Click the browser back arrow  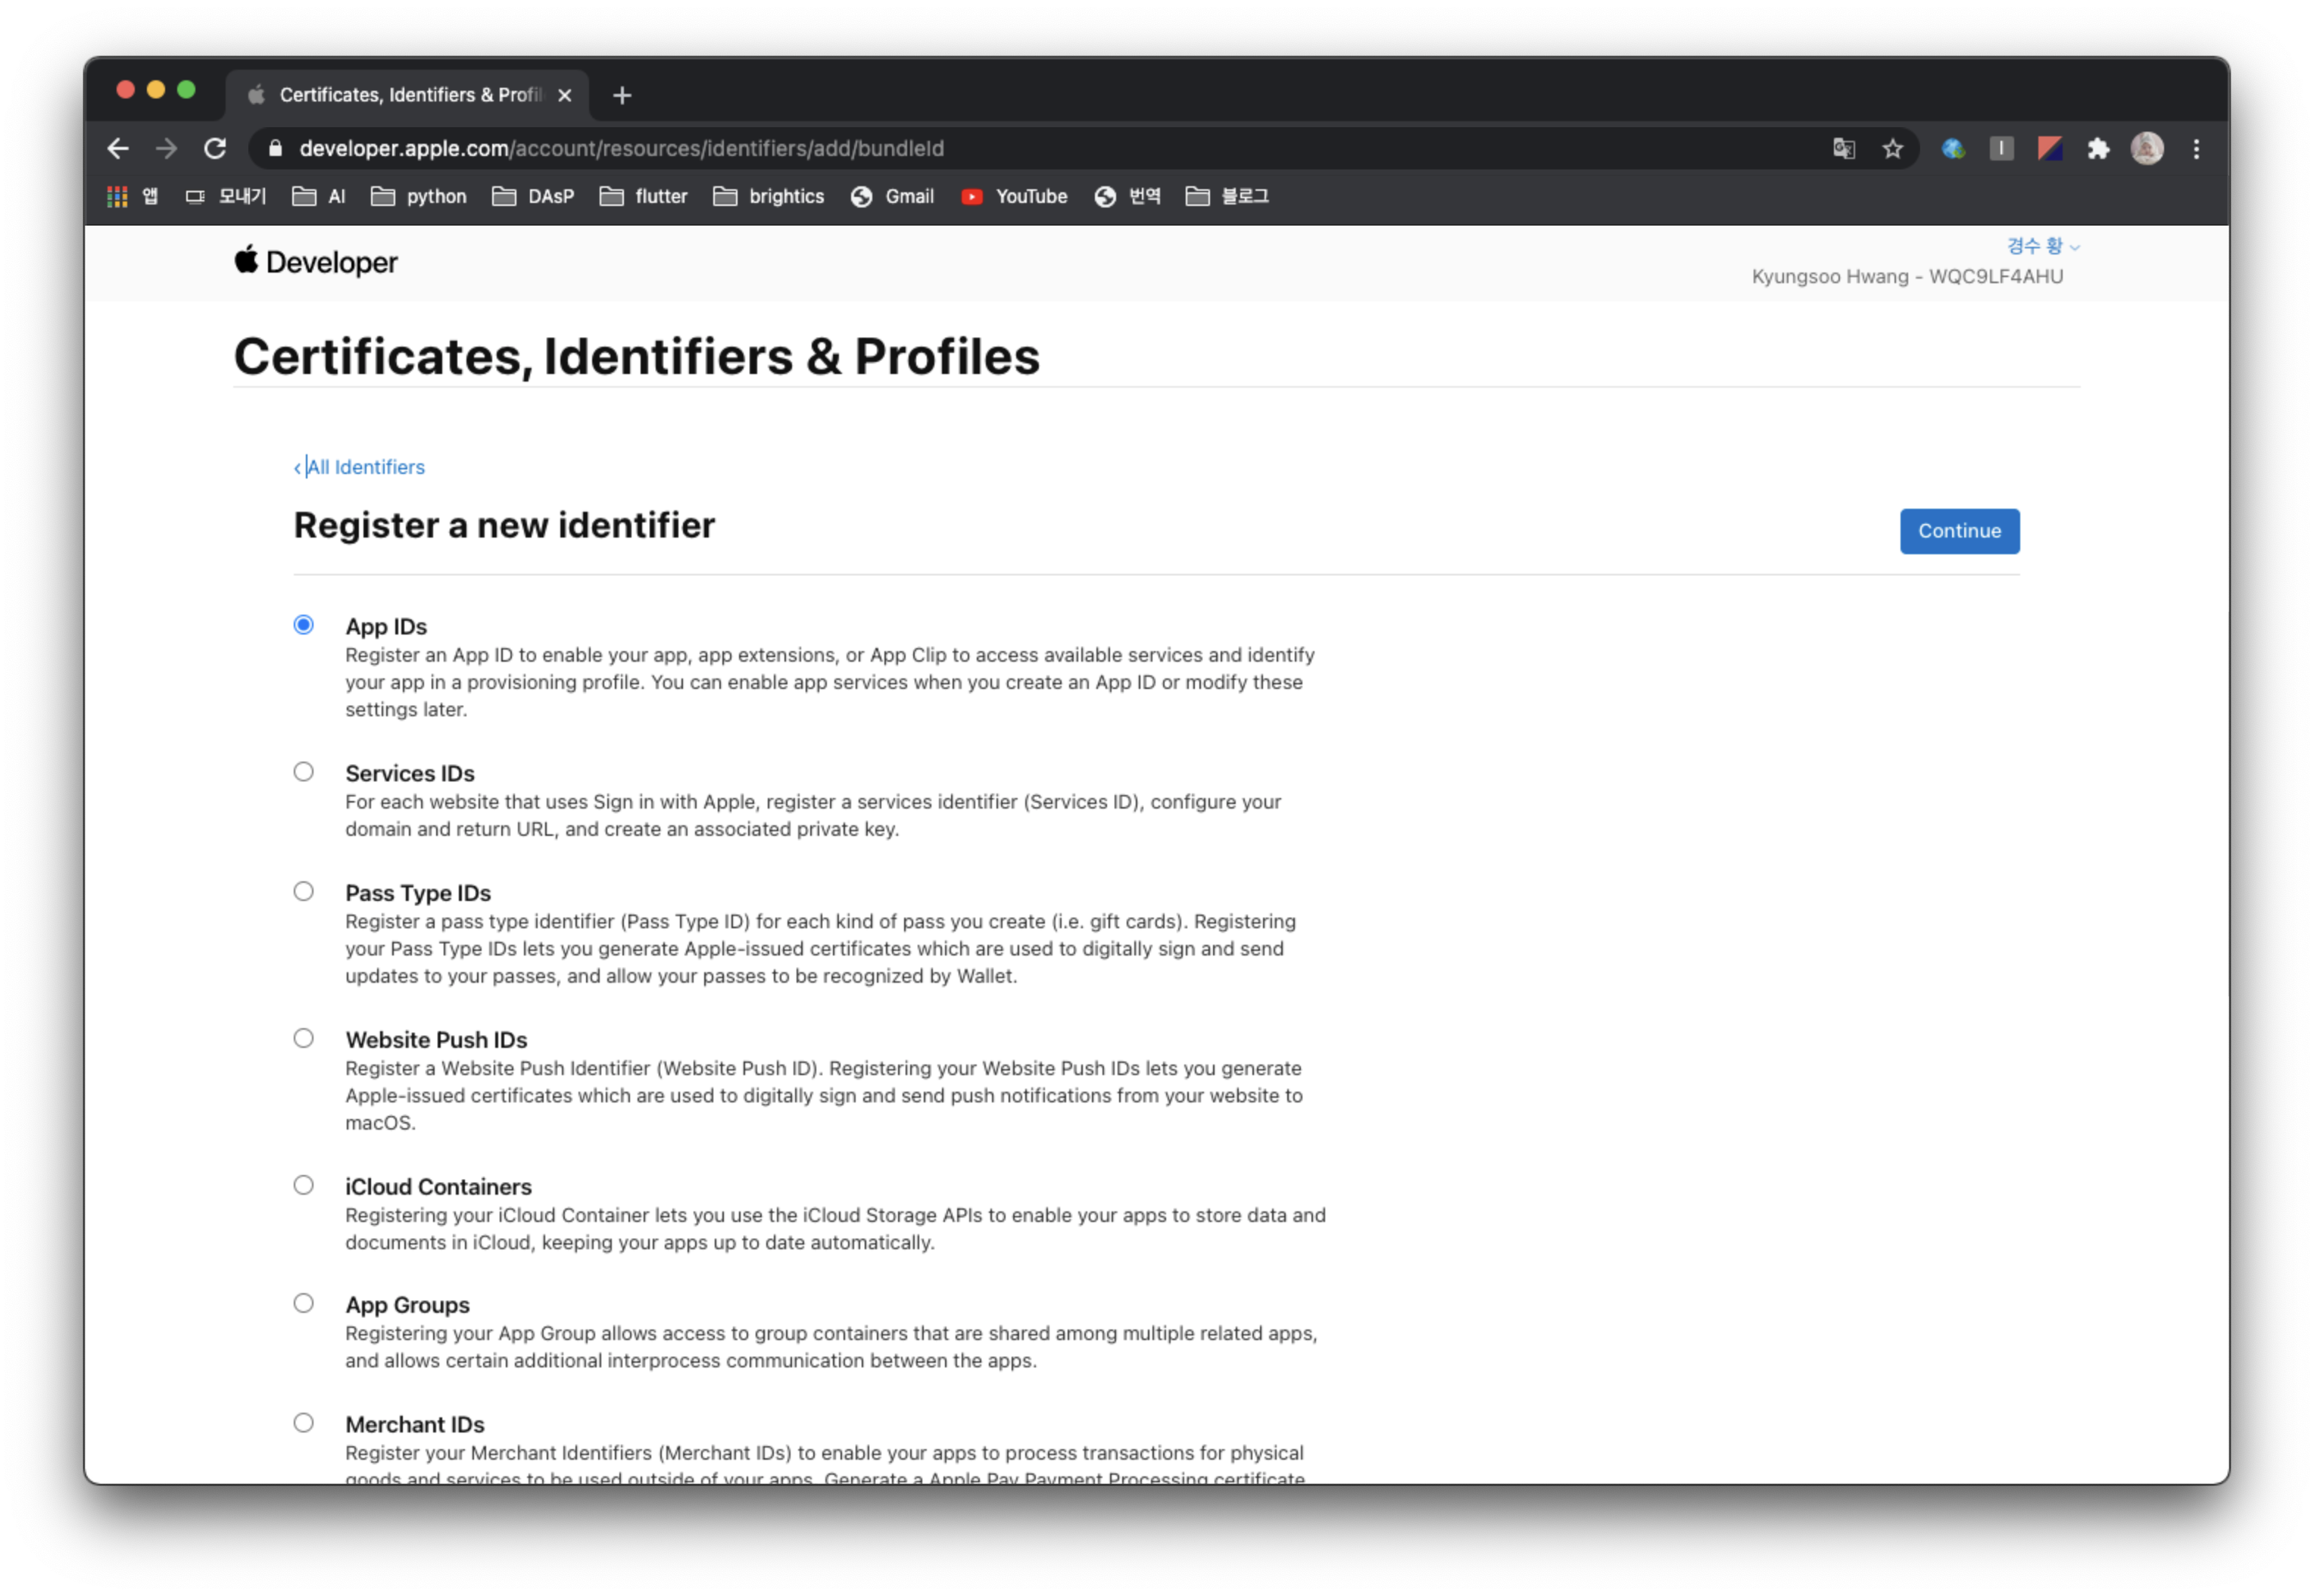coord(118,149)
